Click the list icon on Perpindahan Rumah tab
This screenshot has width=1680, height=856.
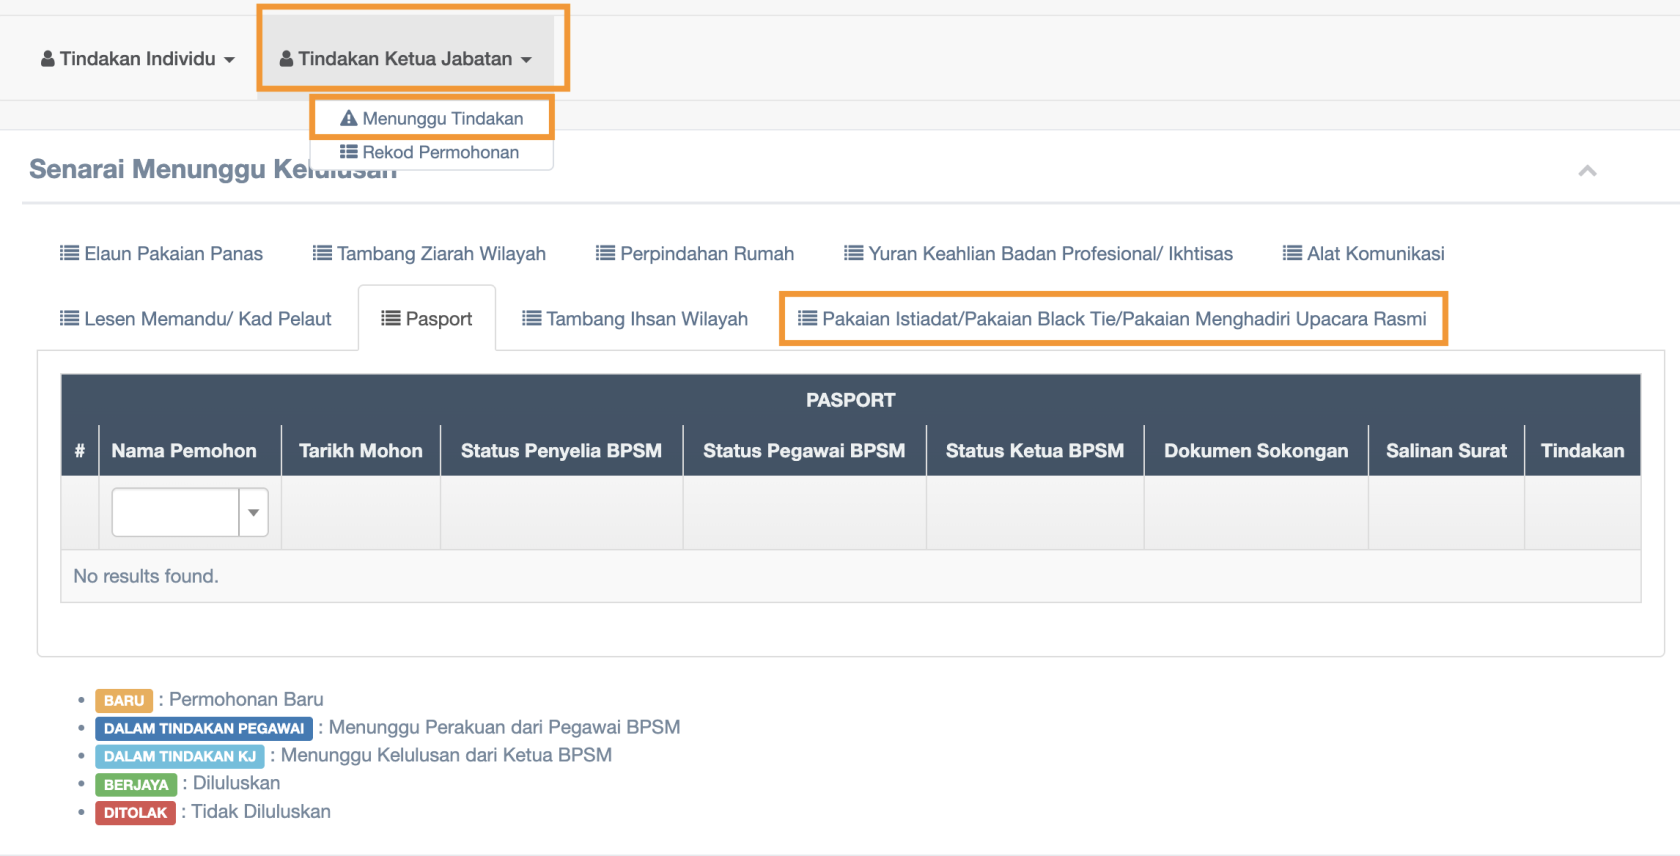[605, 253]
